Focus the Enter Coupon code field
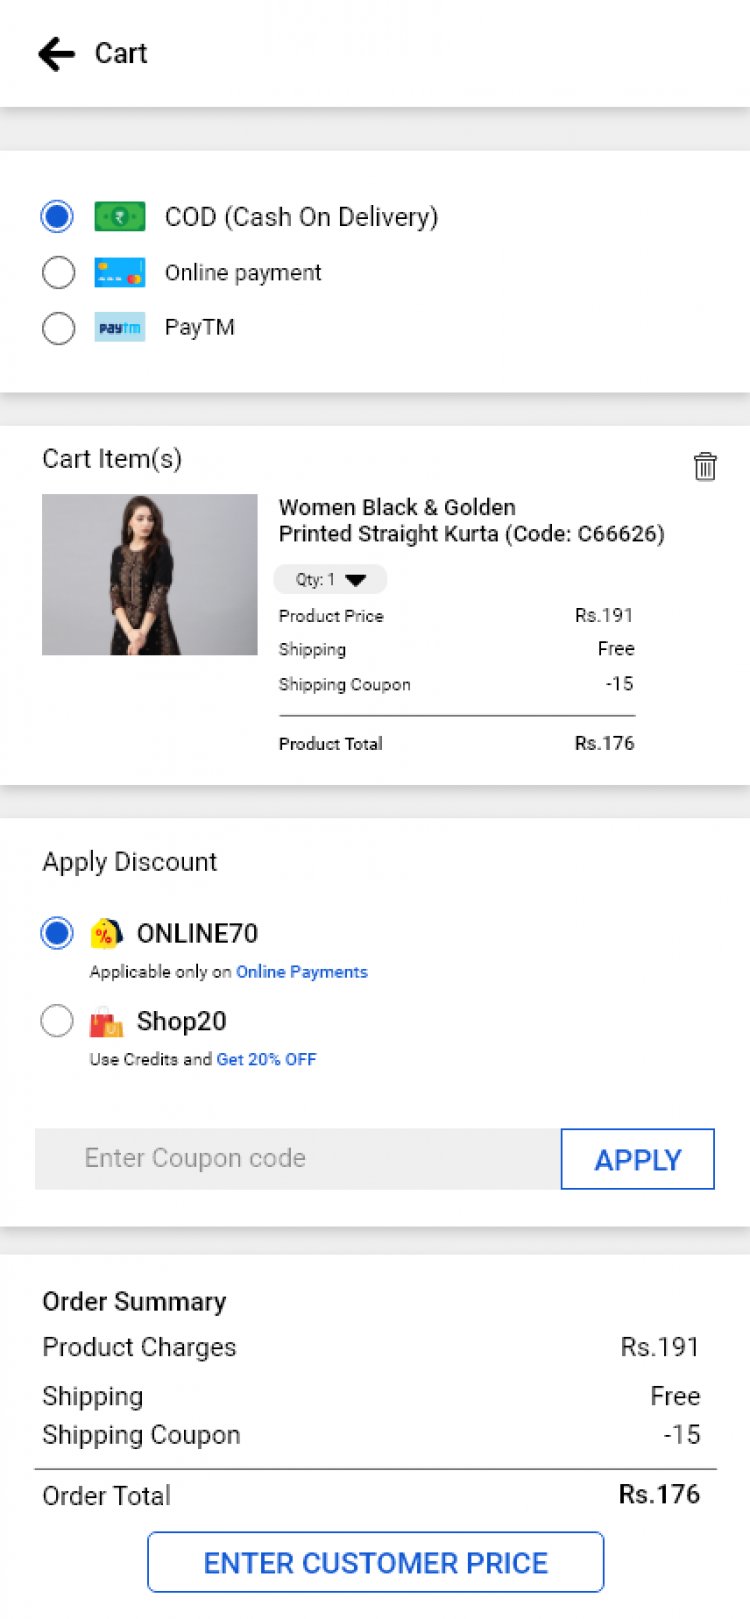Image resolution: width=750 pixels, height=1619 pixels. pos(298,1159)
